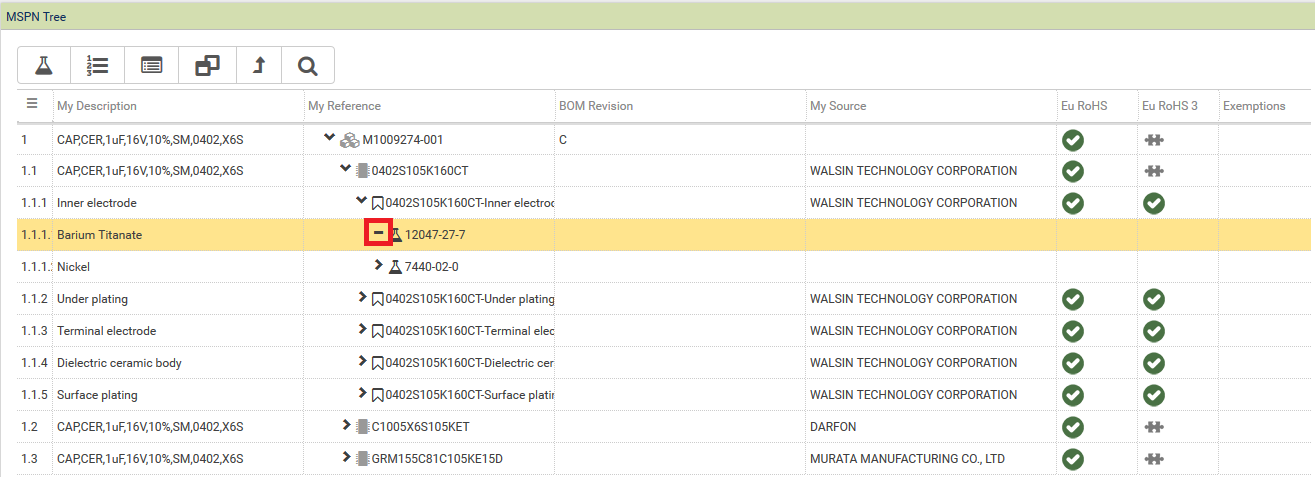
Task: Open search with the magnifier icon
Action: click(308, 66)
